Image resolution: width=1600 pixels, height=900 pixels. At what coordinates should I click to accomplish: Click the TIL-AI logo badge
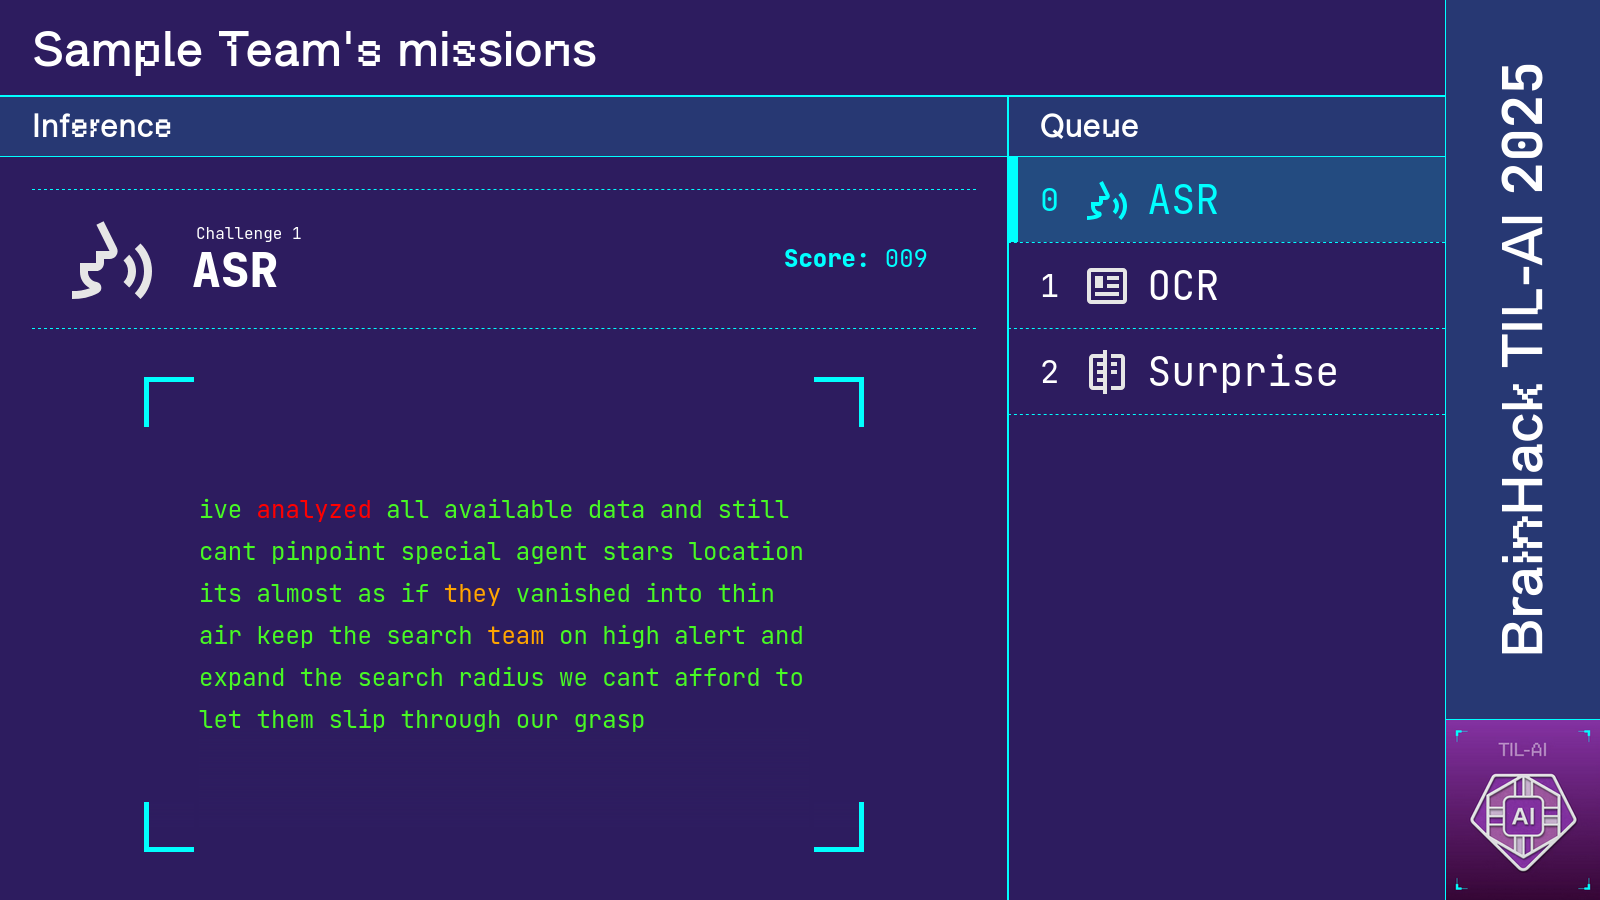click(1522, 817)
